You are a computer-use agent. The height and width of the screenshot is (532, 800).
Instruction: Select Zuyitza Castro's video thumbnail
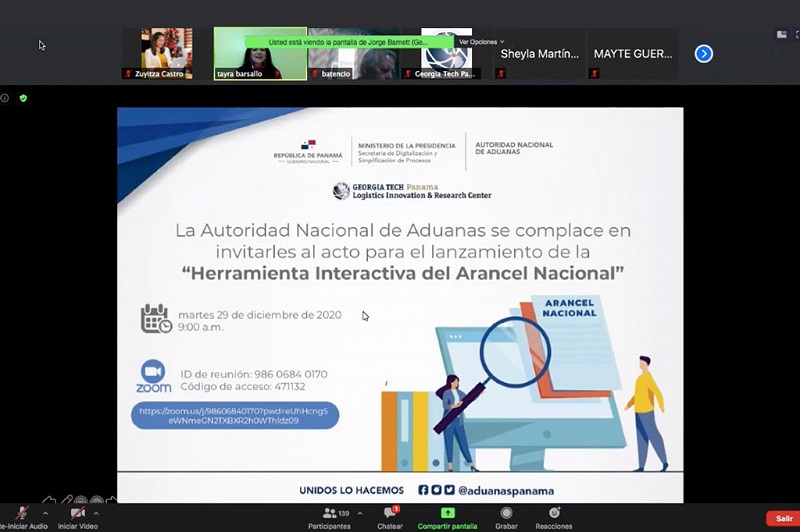[167, 54]
